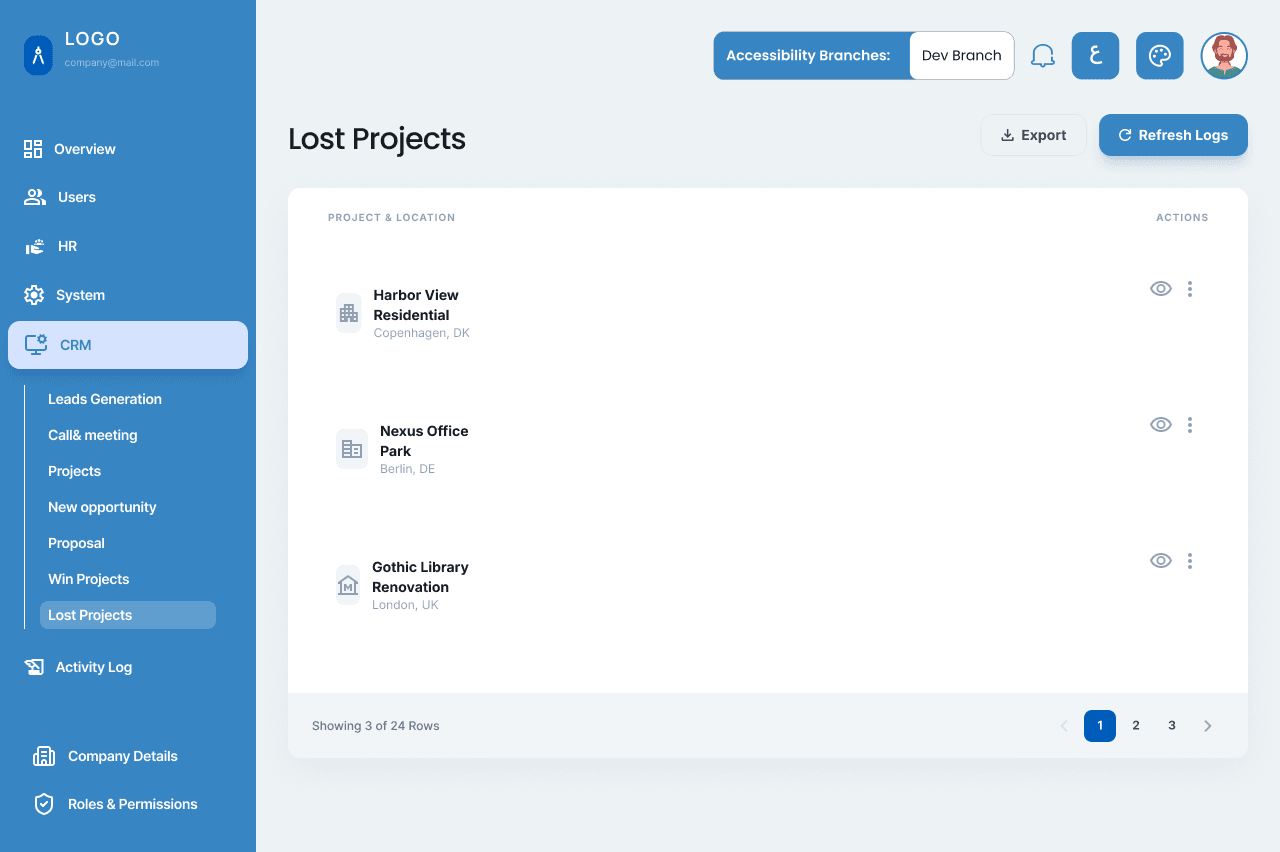Screen dimensions: 1280x852
Task: Click the compass logo icon
Action: 38,55
